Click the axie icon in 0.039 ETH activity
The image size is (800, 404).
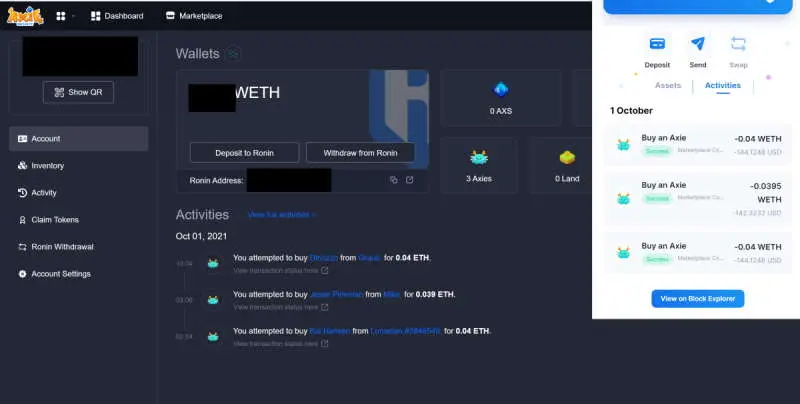click(x=213, y=300)
